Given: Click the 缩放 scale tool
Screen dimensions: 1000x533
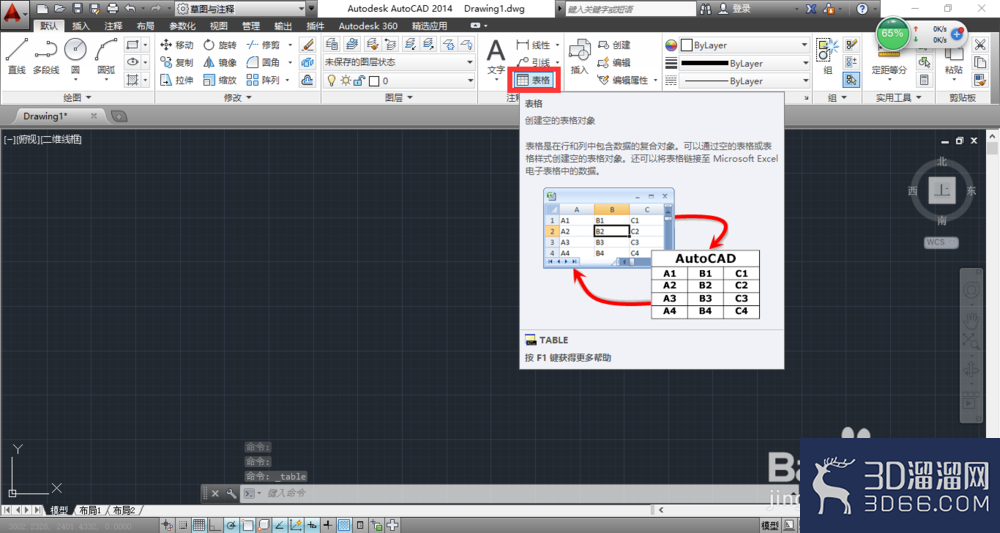Looking at the screenshot, I should click(x=220, y=80).
